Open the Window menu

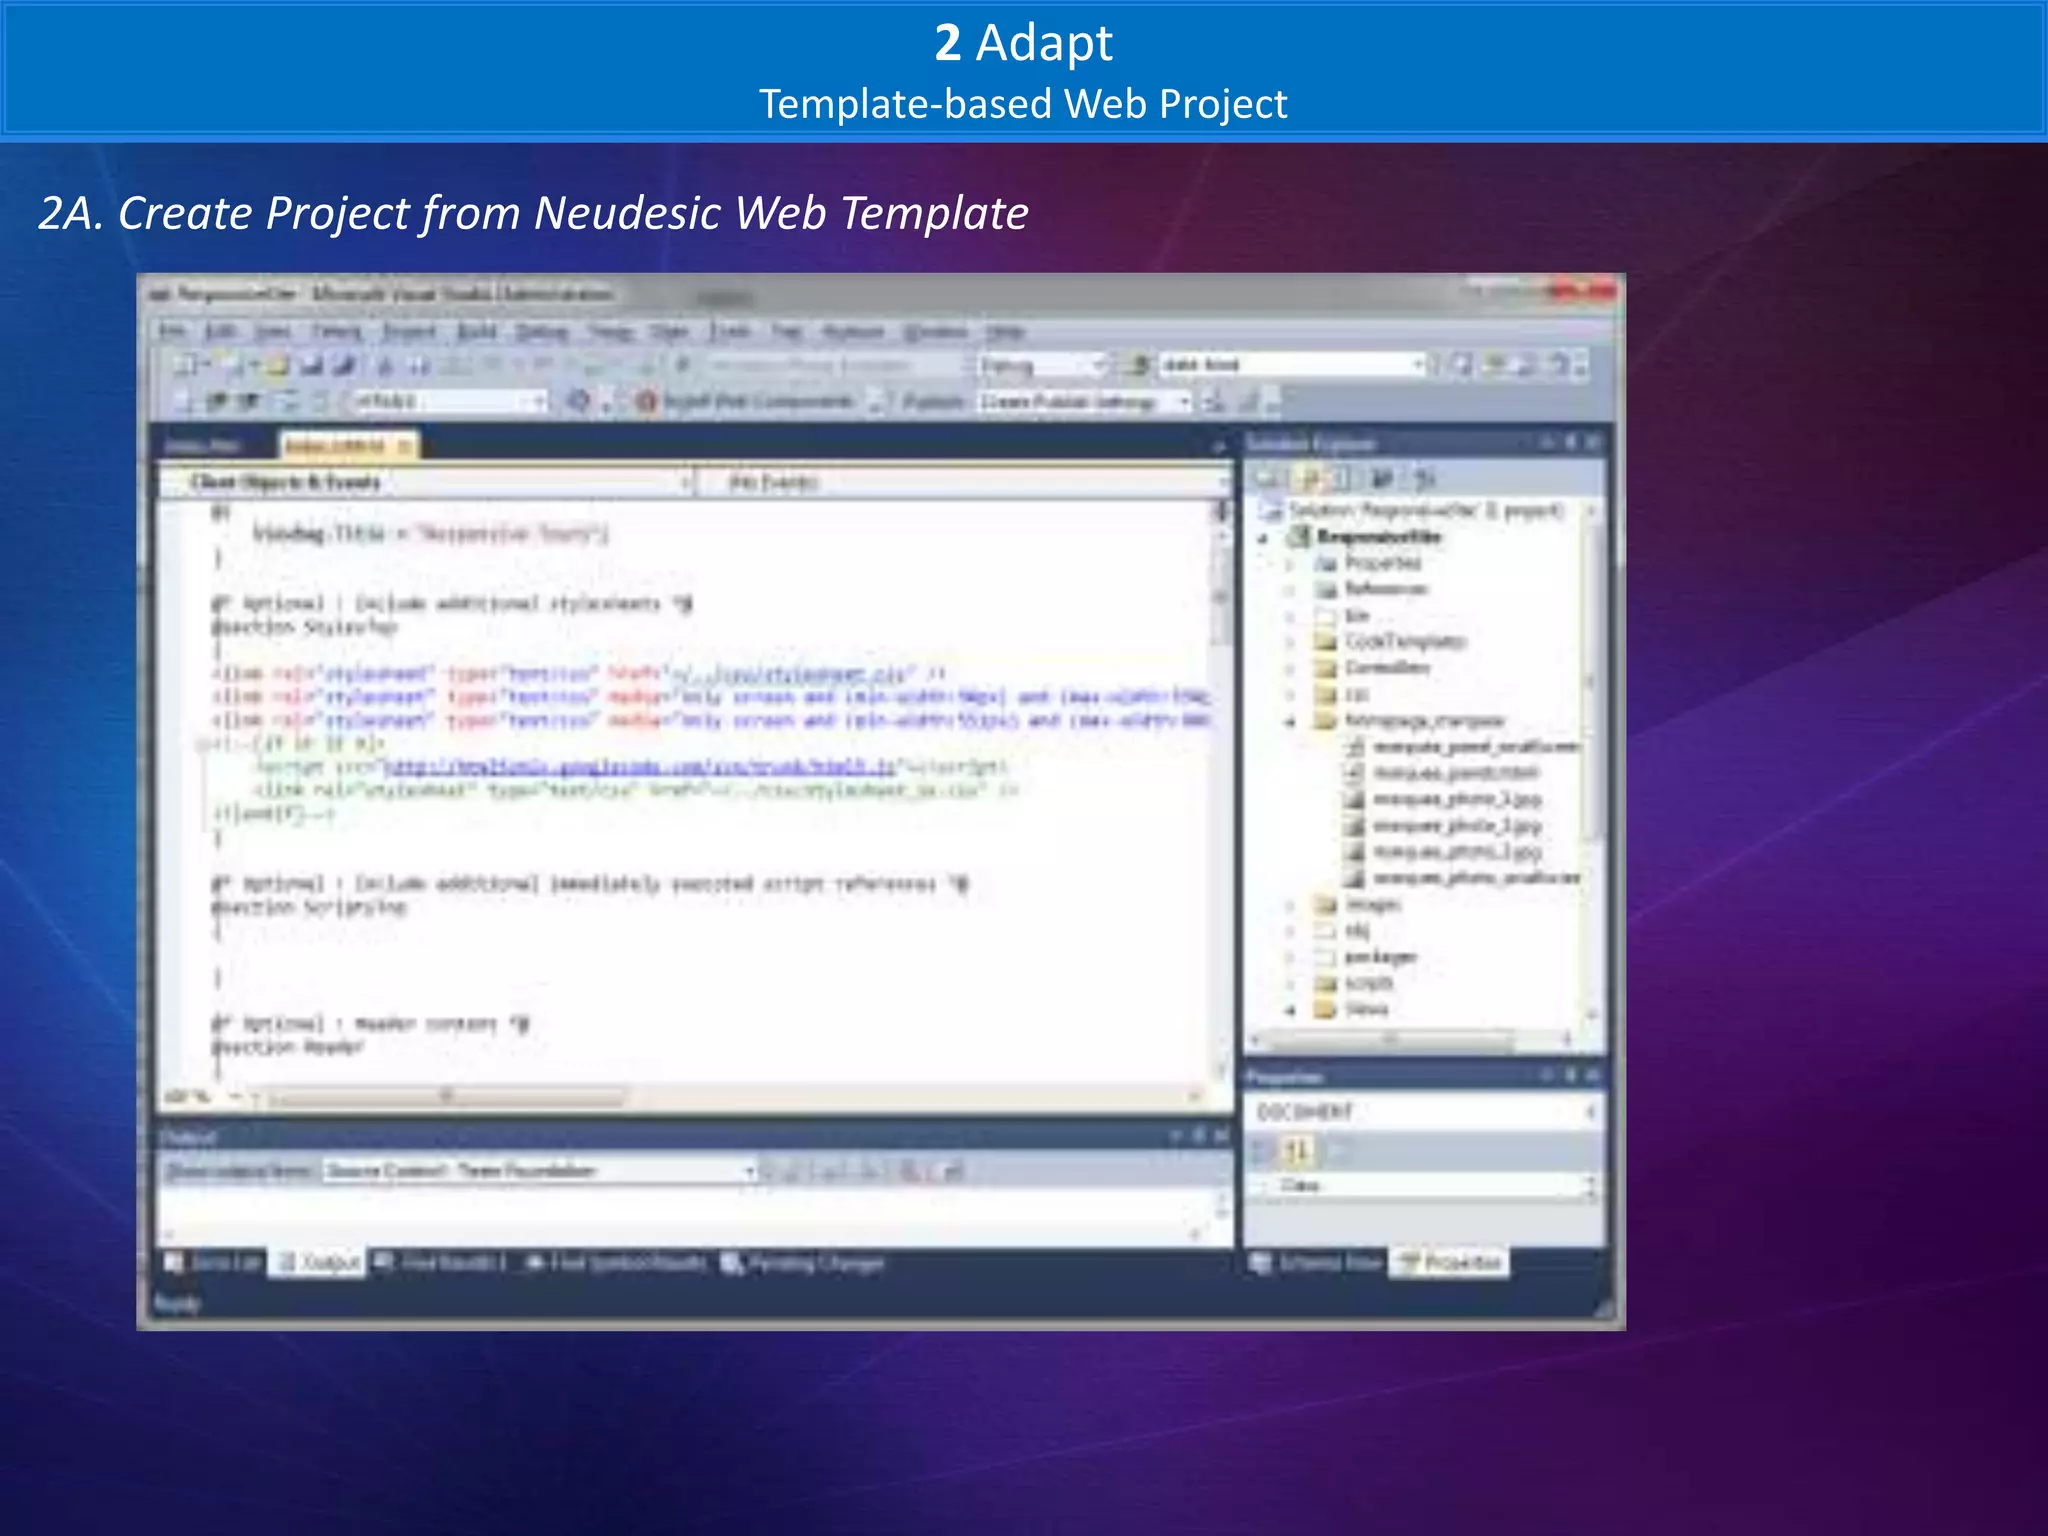tap(935, 331)
